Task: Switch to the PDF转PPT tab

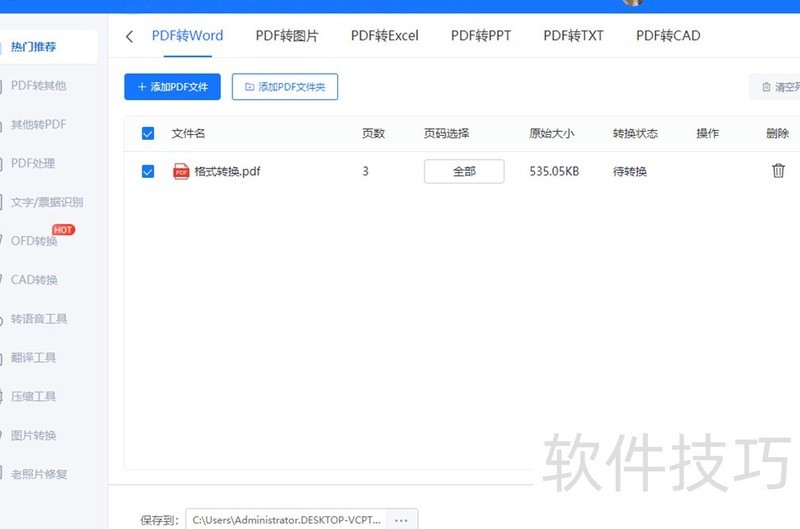Action: [481, 36]
